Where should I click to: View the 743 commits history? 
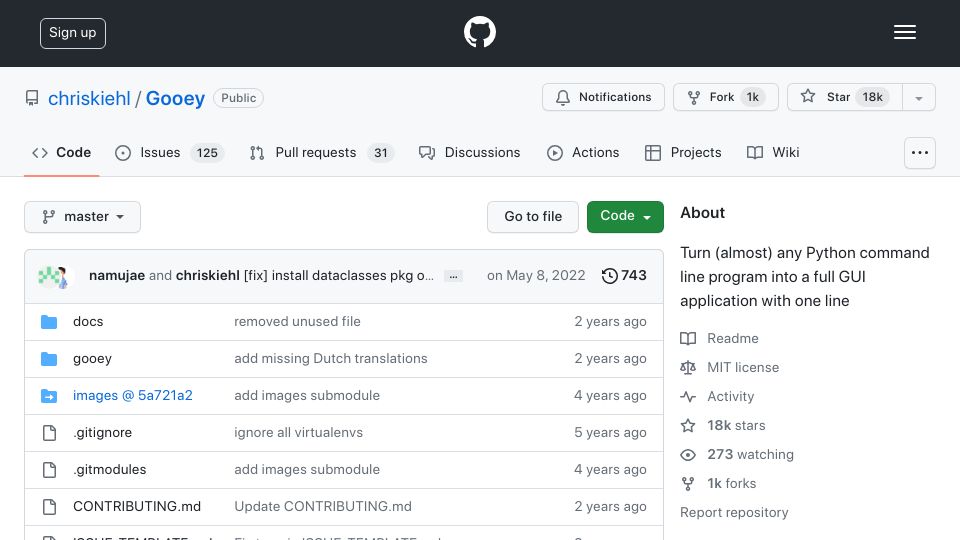pos(624,276)
